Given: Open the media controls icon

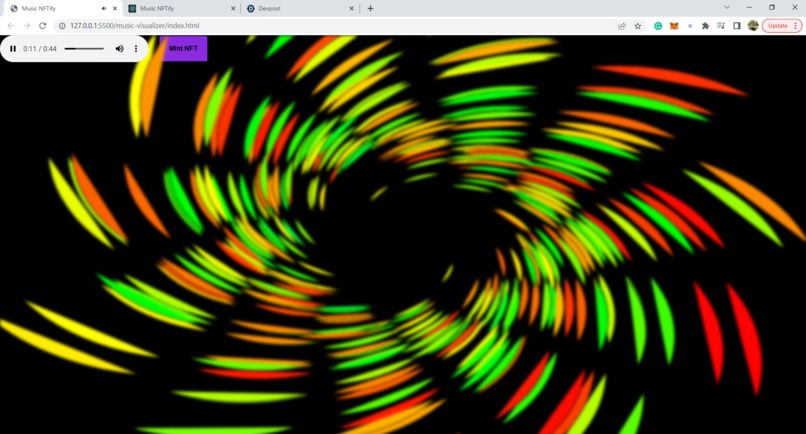Looking at the screenshot, I should point(721,26).
